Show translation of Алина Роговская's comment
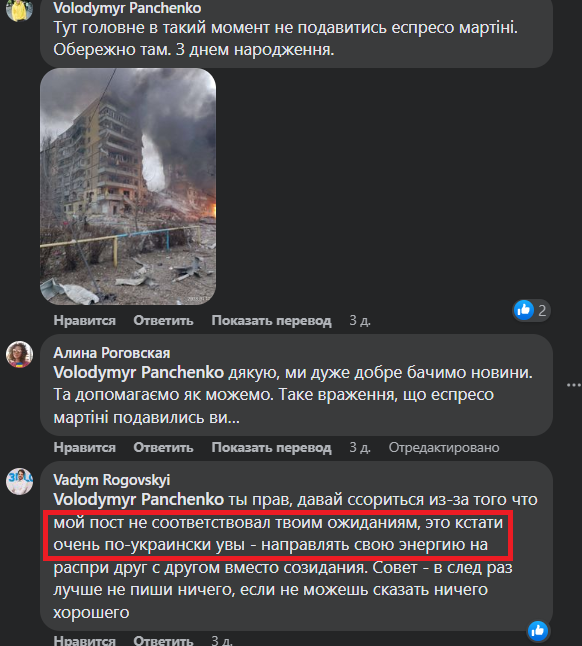The width and height of the screenshot is (582, 646). [x=271, y=447]
